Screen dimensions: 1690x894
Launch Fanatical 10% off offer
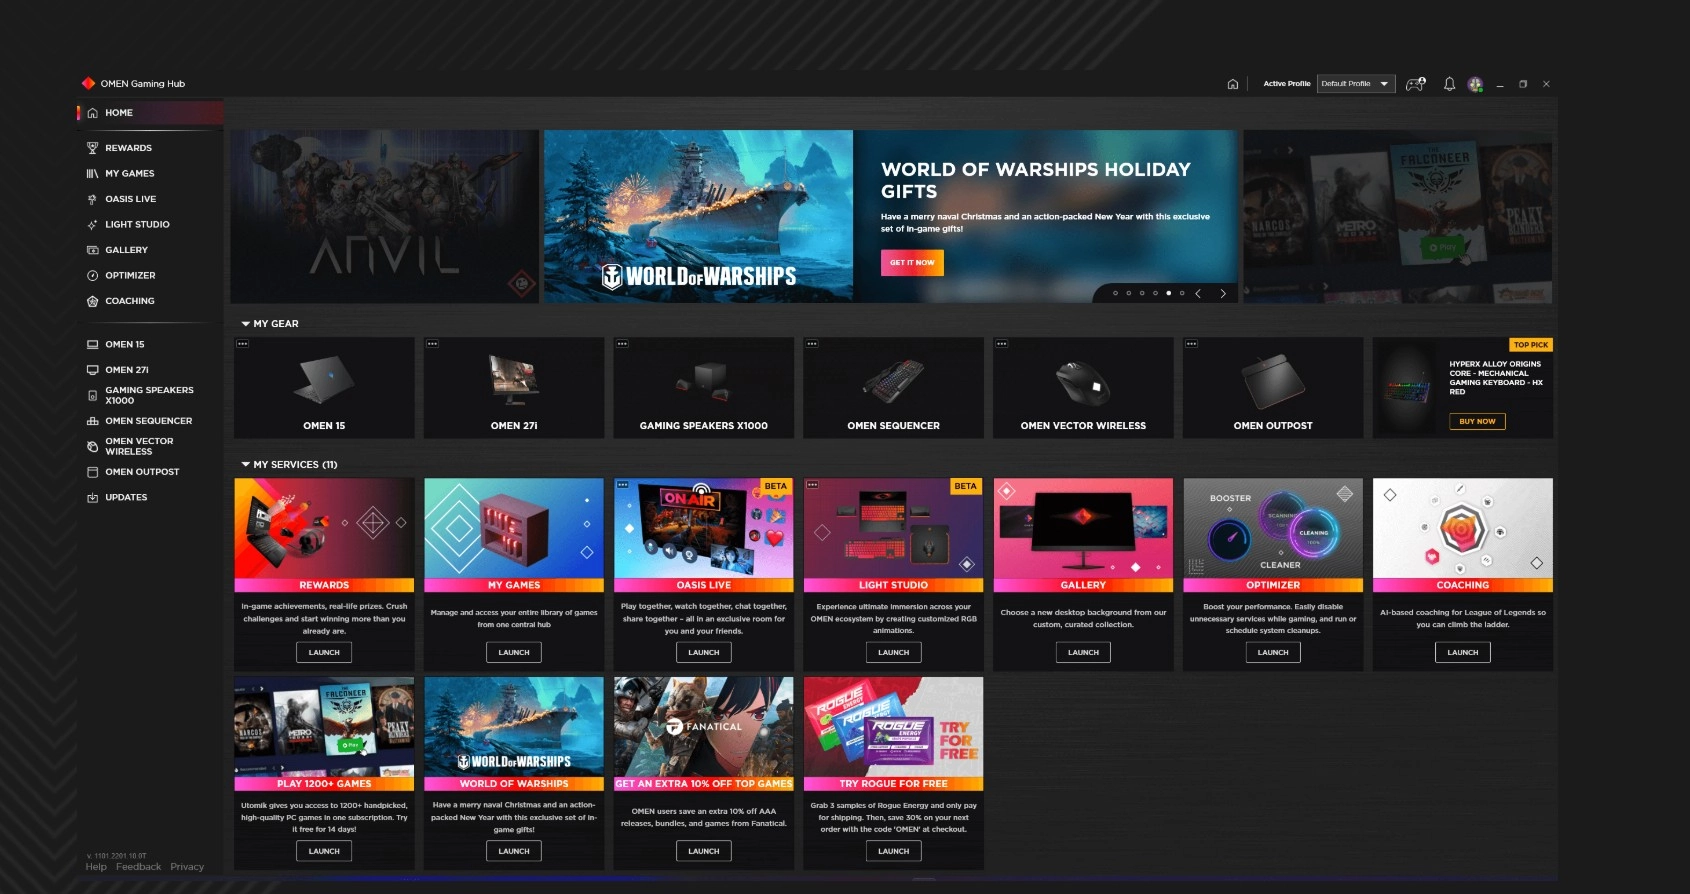[704, 851]
